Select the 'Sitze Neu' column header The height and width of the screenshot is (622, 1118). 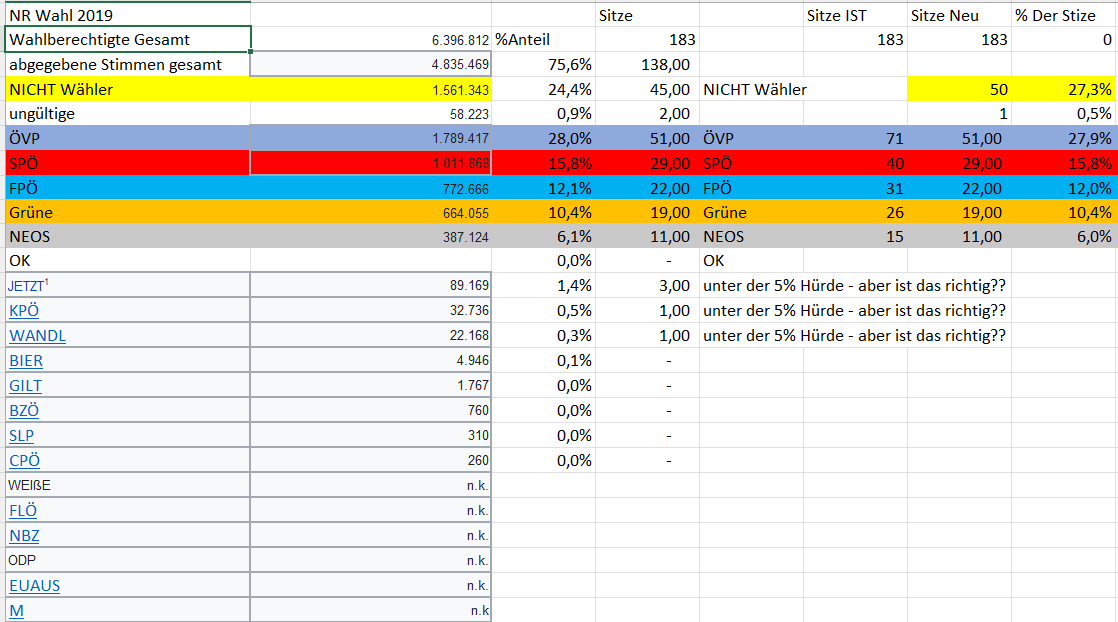coord(959,15)
